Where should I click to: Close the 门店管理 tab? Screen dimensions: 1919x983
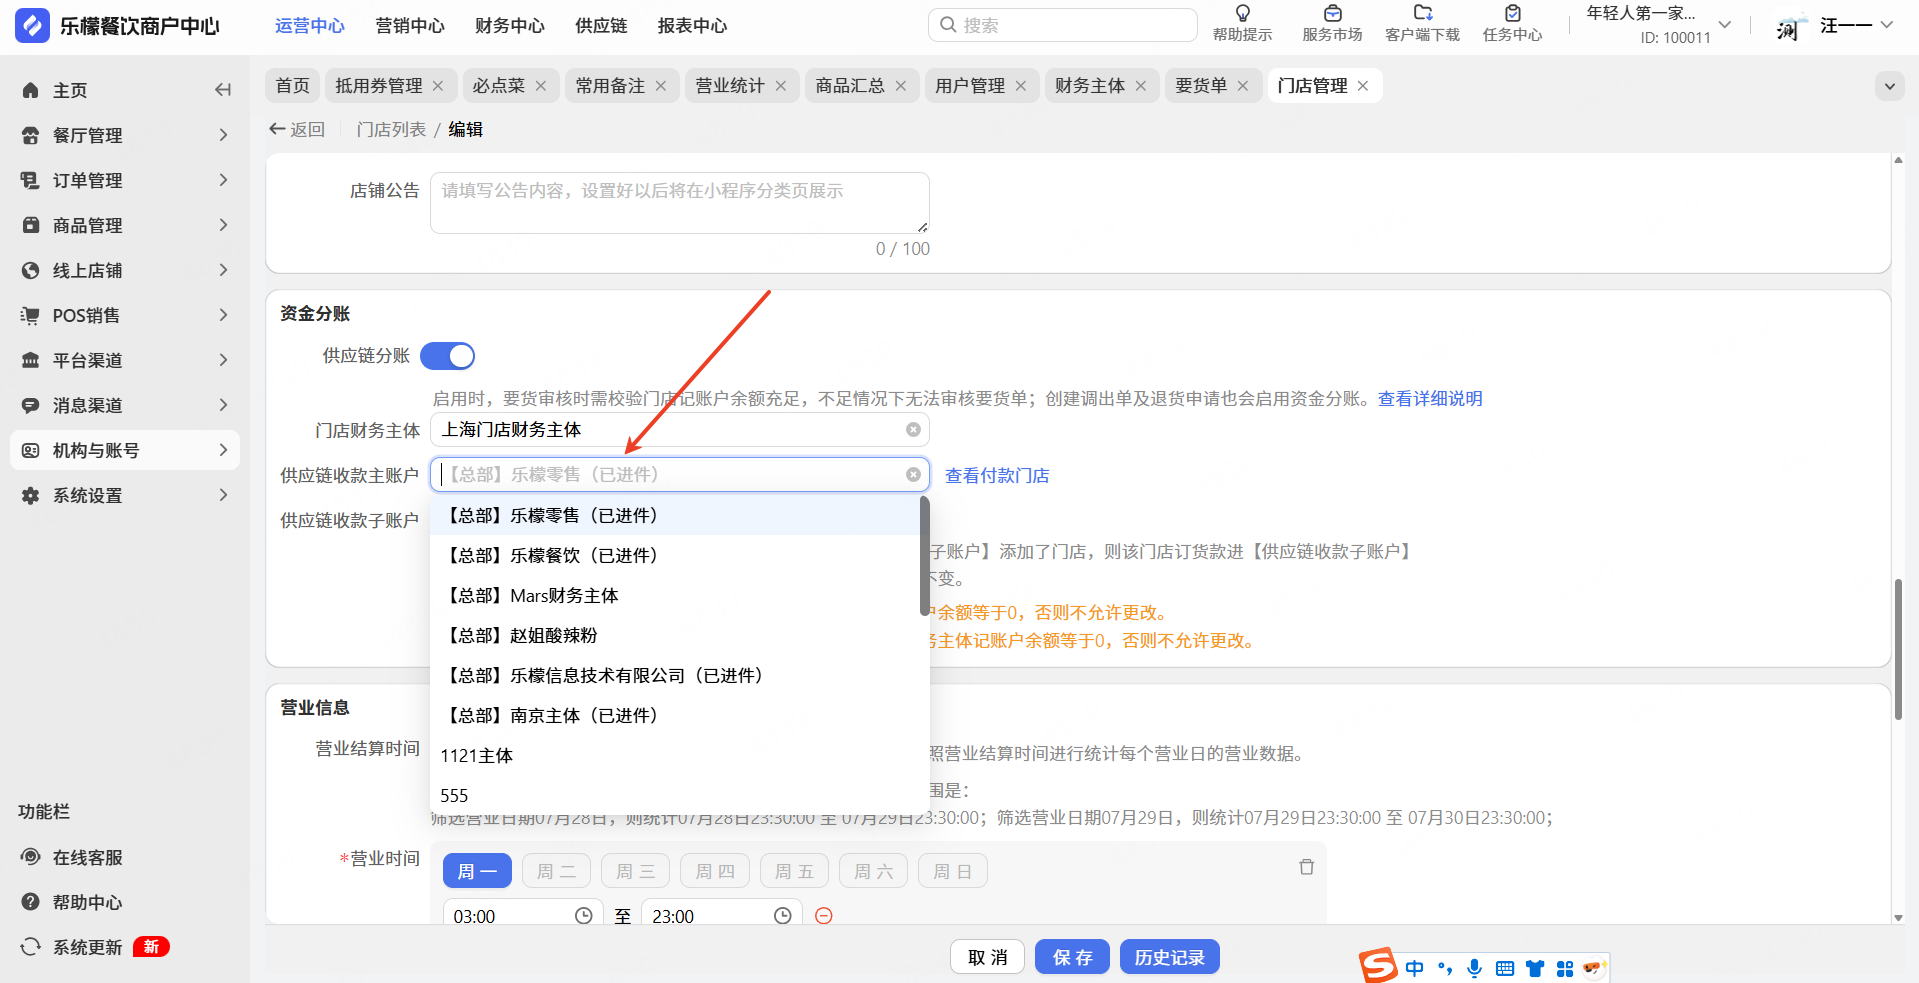pos(1363,86)
